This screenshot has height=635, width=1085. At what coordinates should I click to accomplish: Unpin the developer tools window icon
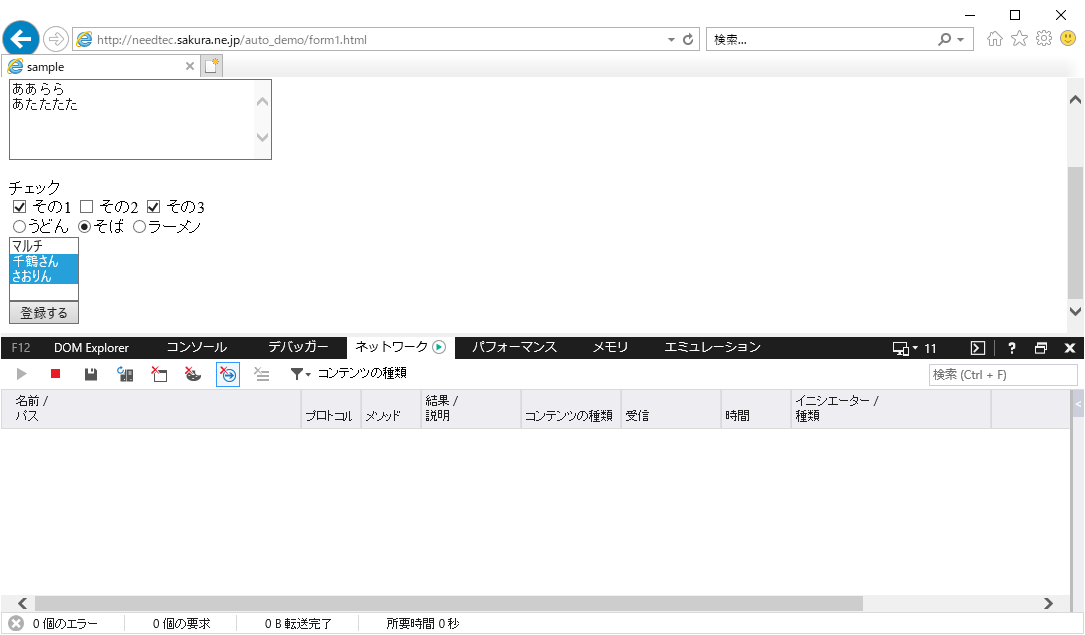tap(1041, 348)
